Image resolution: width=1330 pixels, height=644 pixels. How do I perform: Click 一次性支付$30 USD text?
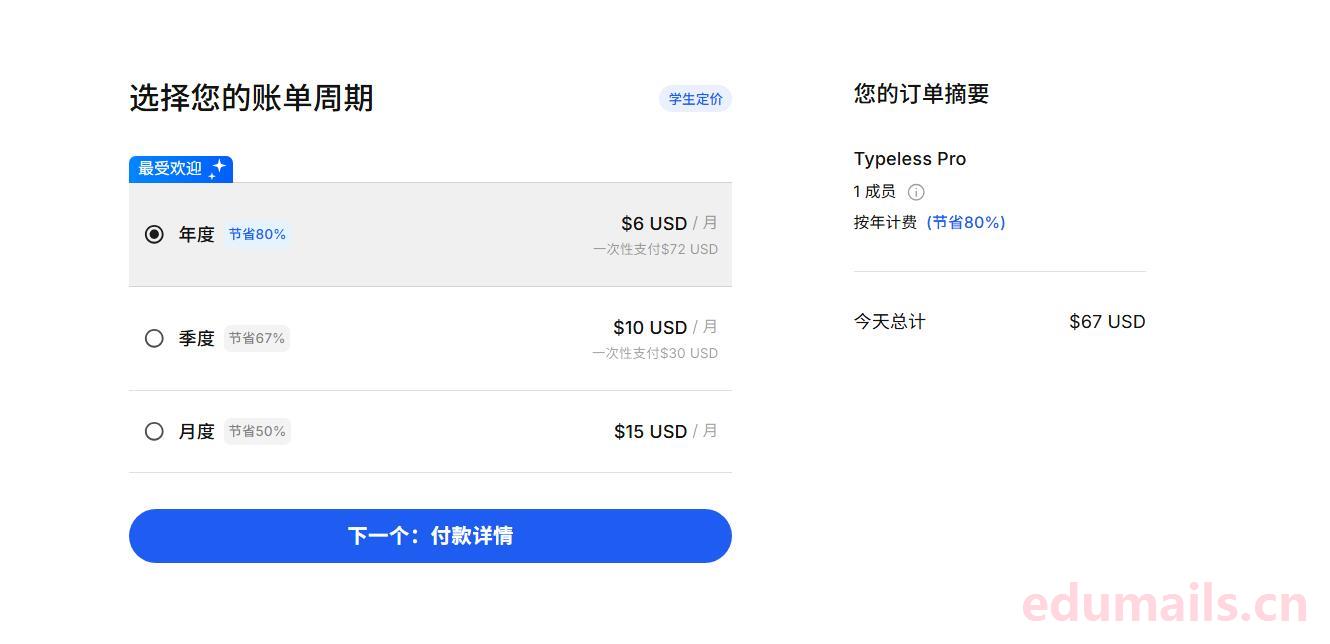tap(655, 353)
